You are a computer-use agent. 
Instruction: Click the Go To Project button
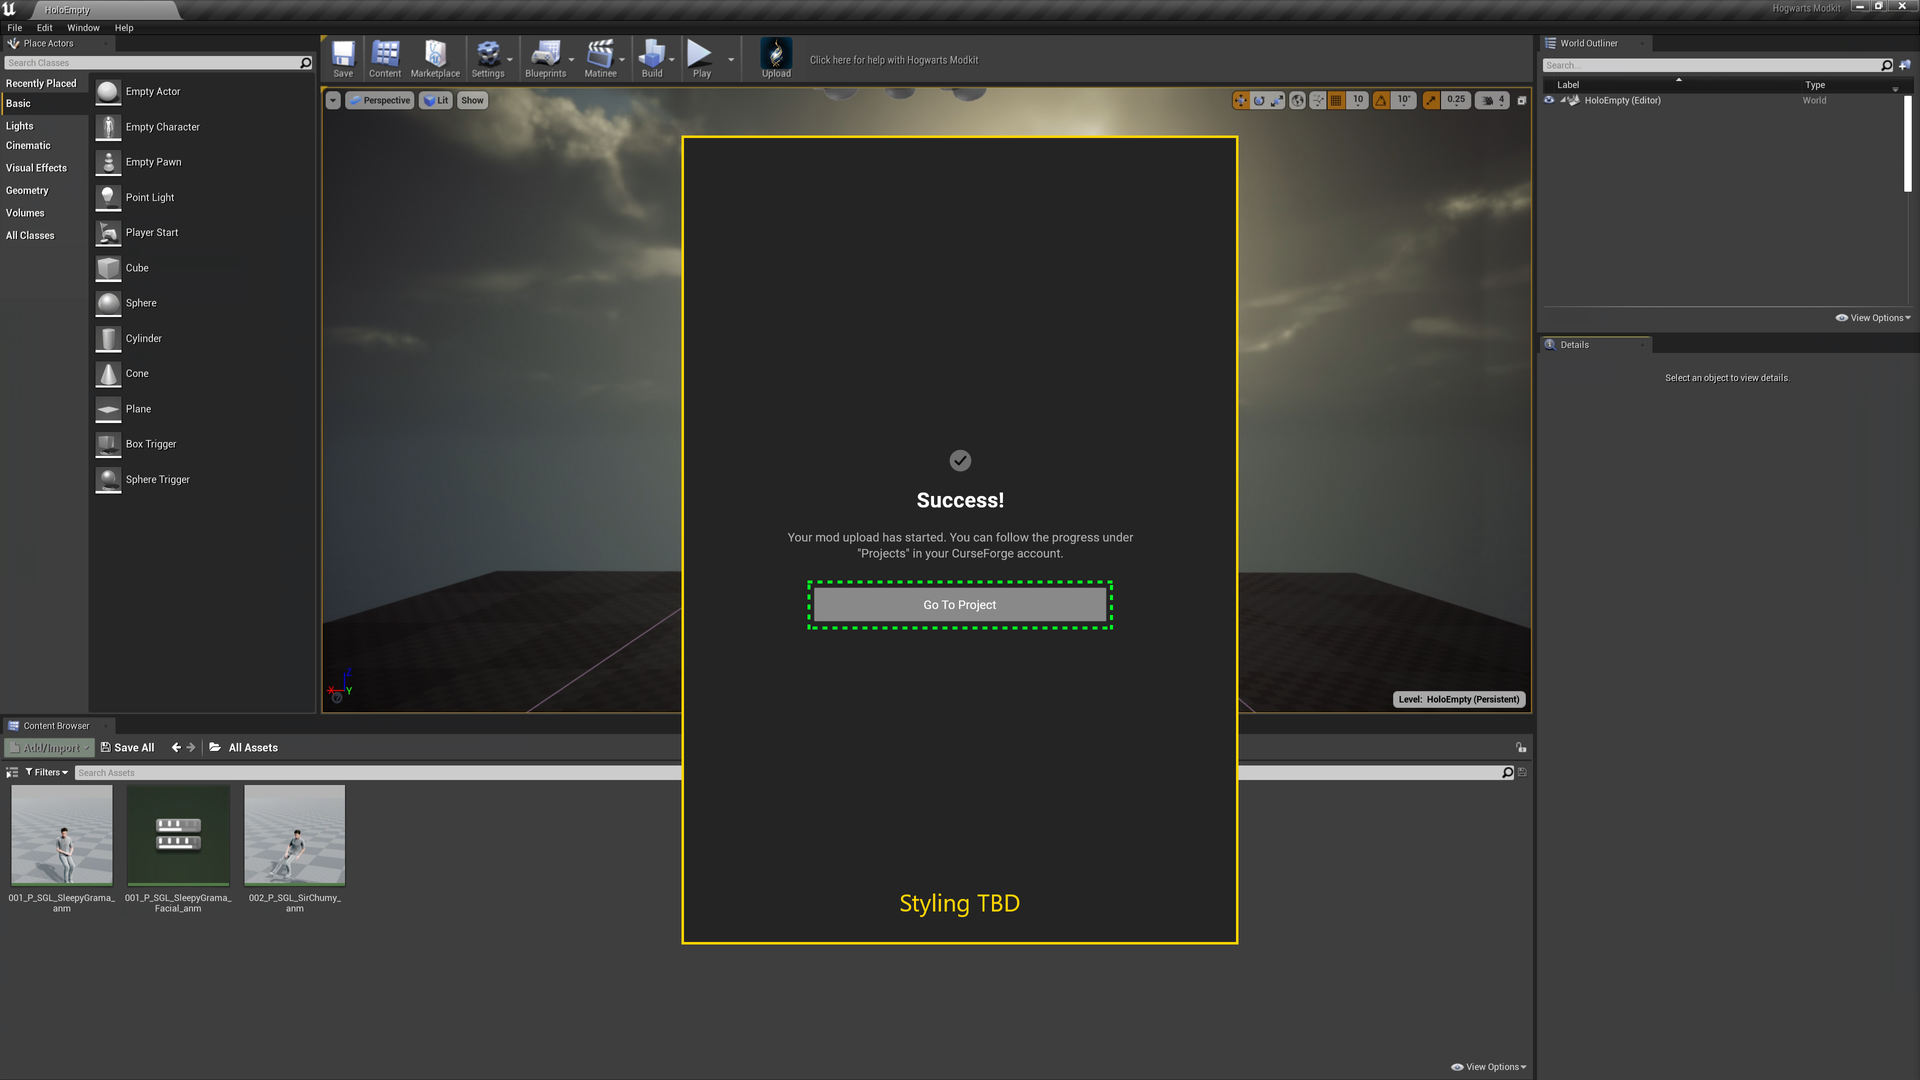pyautogui.click(x=960, y=605)
